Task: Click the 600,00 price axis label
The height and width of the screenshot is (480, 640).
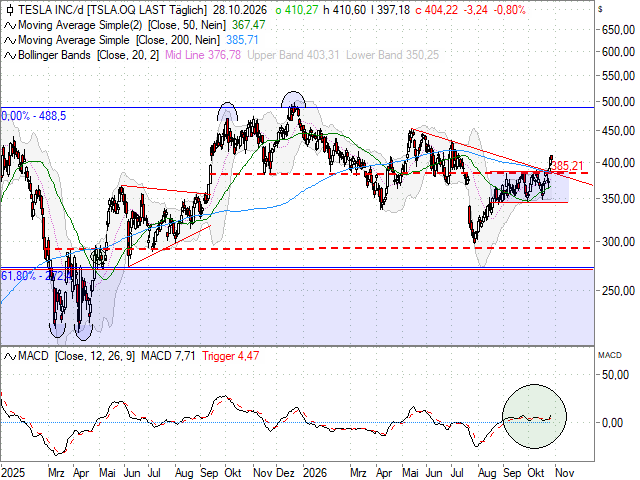Action: click(618, 52)
